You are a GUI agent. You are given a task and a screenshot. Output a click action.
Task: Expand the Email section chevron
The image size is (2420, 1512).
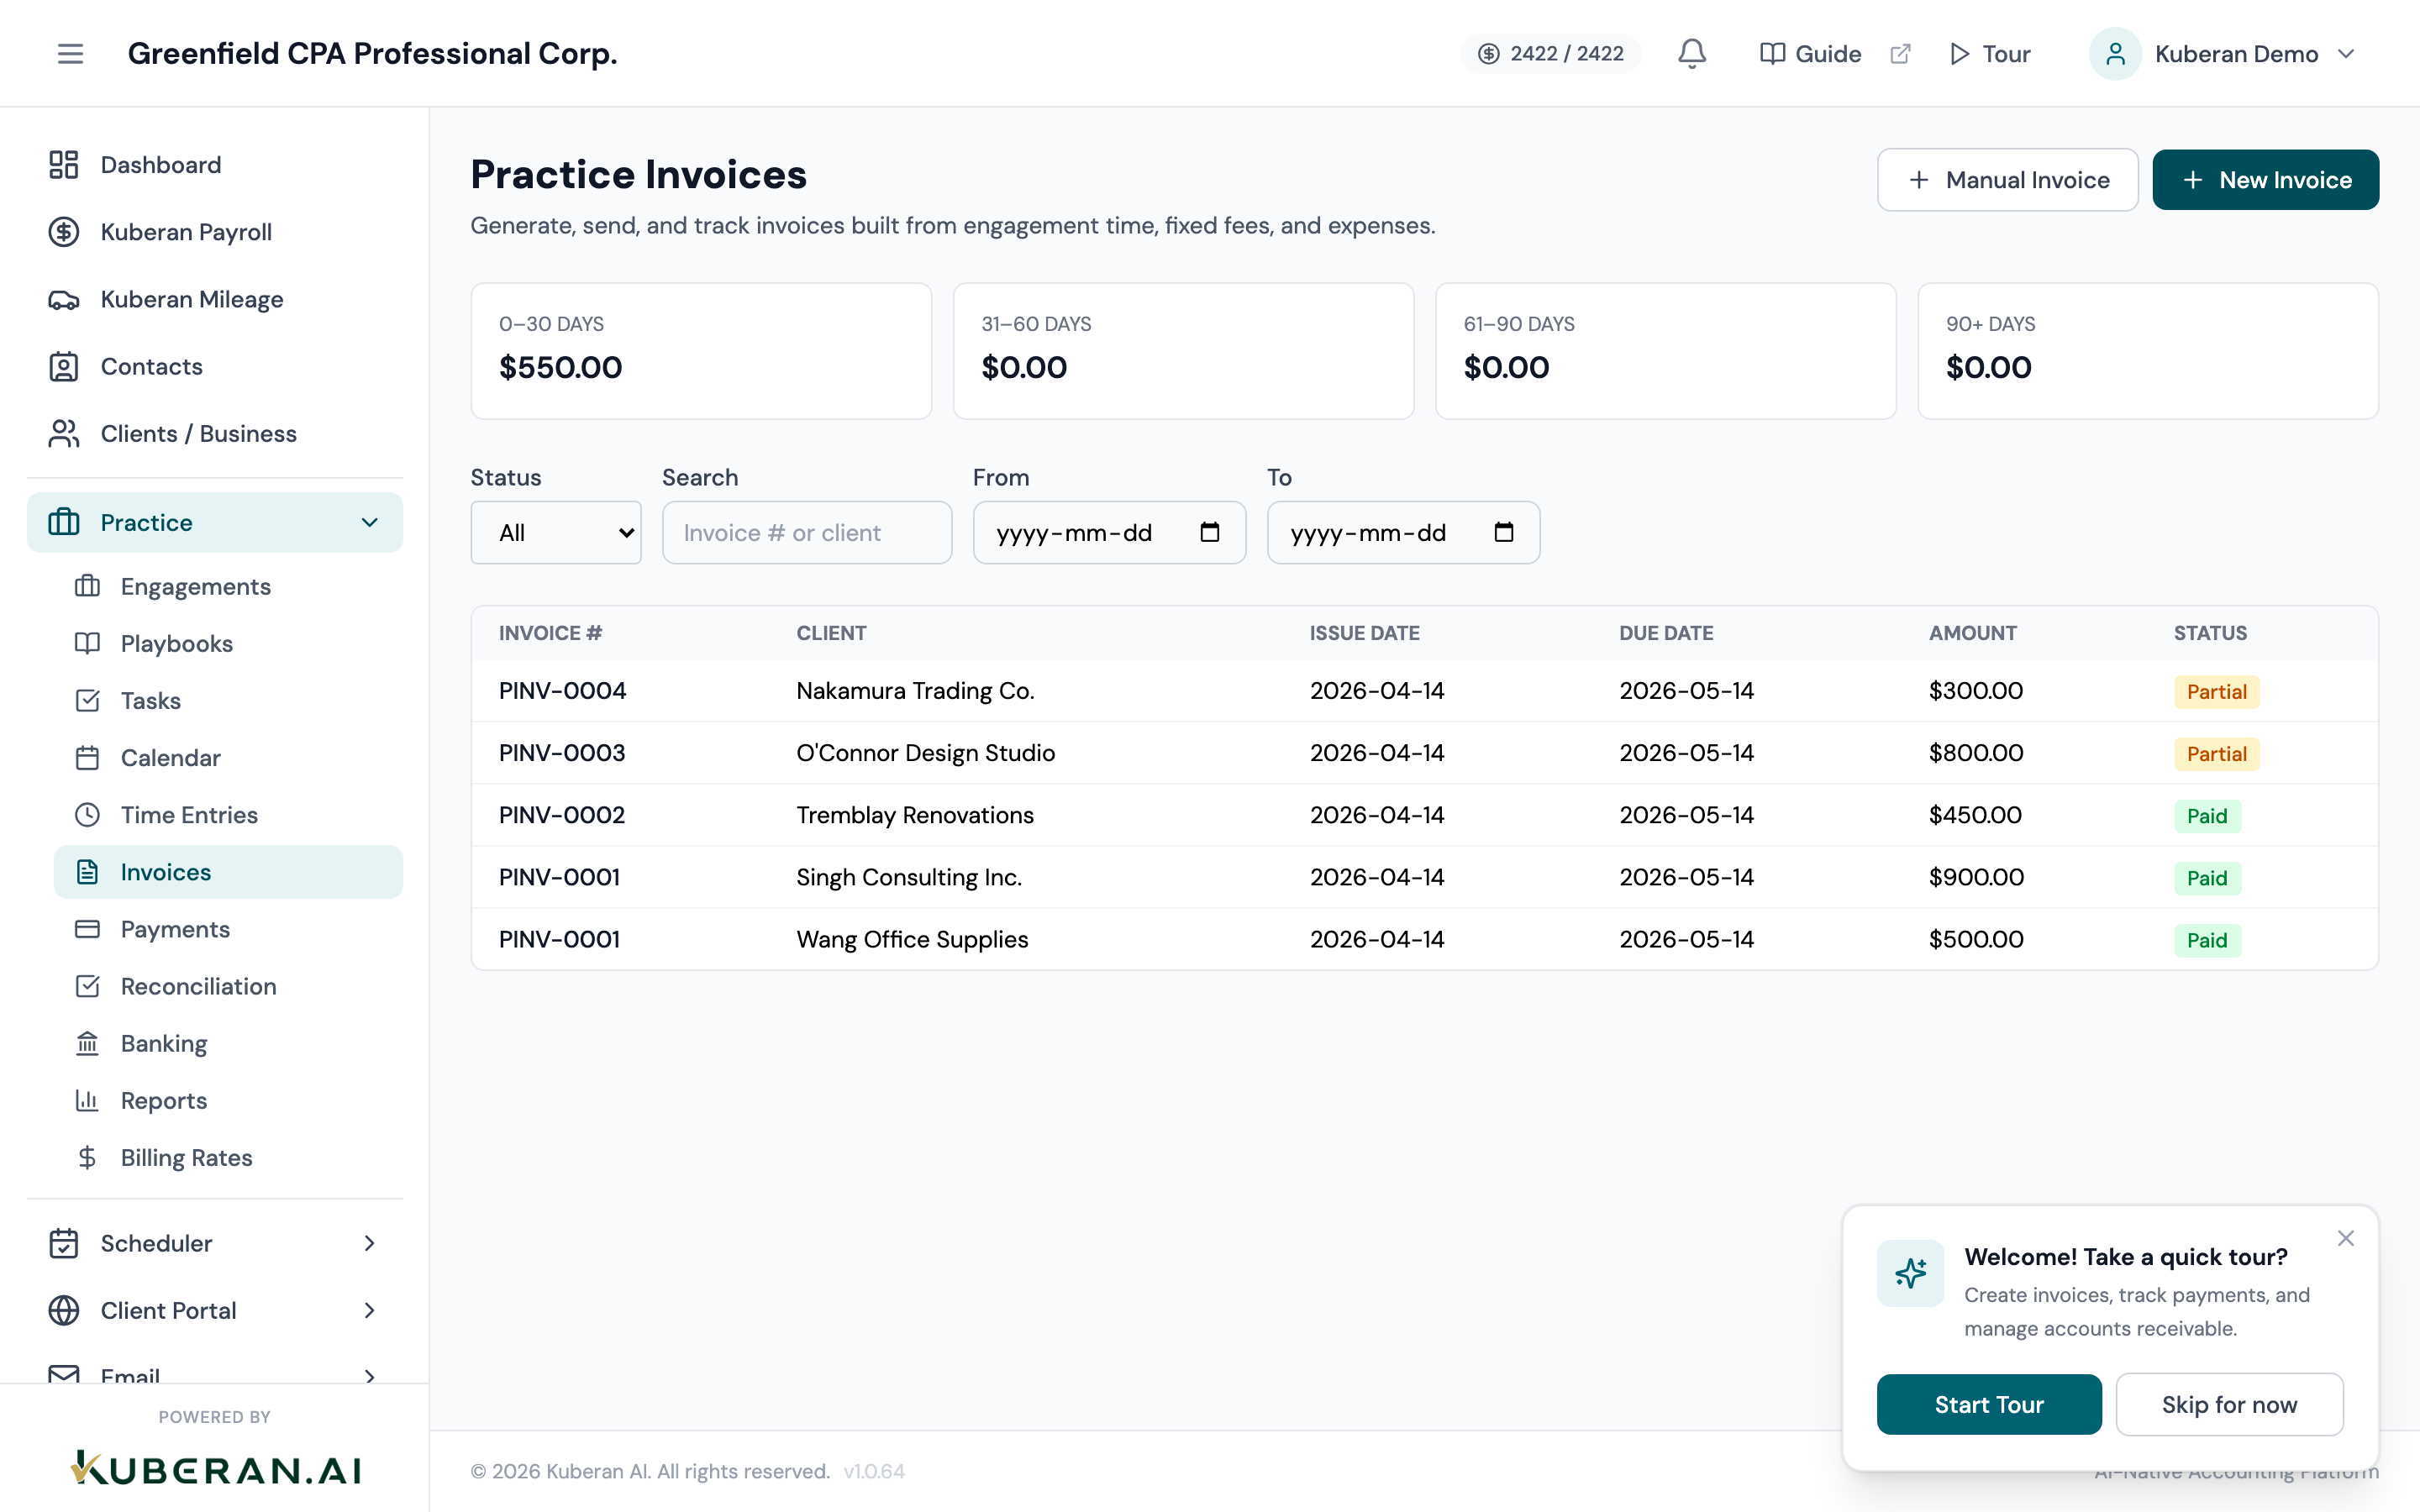[x=370, y=1376]
